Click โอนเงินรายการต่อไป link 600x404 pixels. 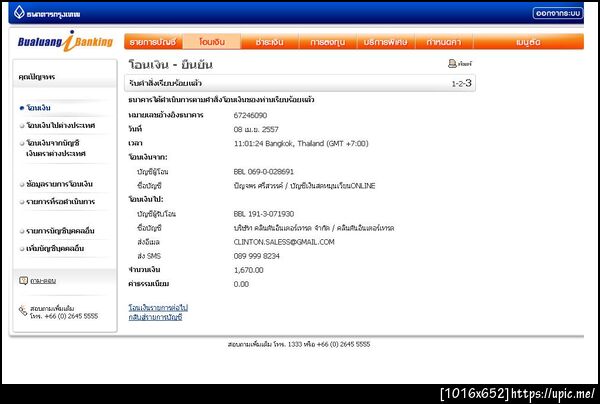158,308
